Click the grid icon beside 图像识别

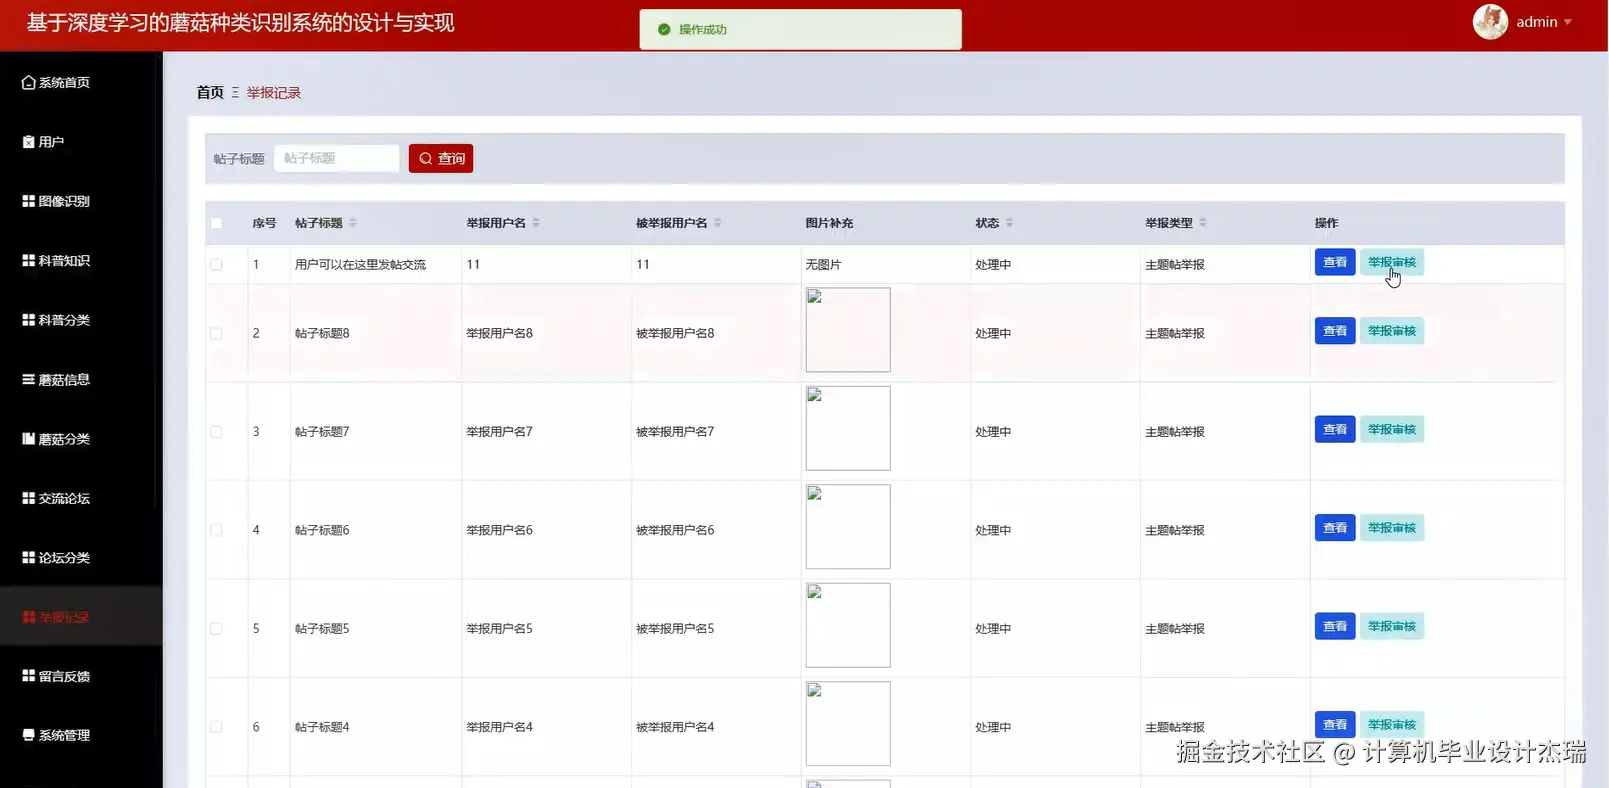[28, 201]
